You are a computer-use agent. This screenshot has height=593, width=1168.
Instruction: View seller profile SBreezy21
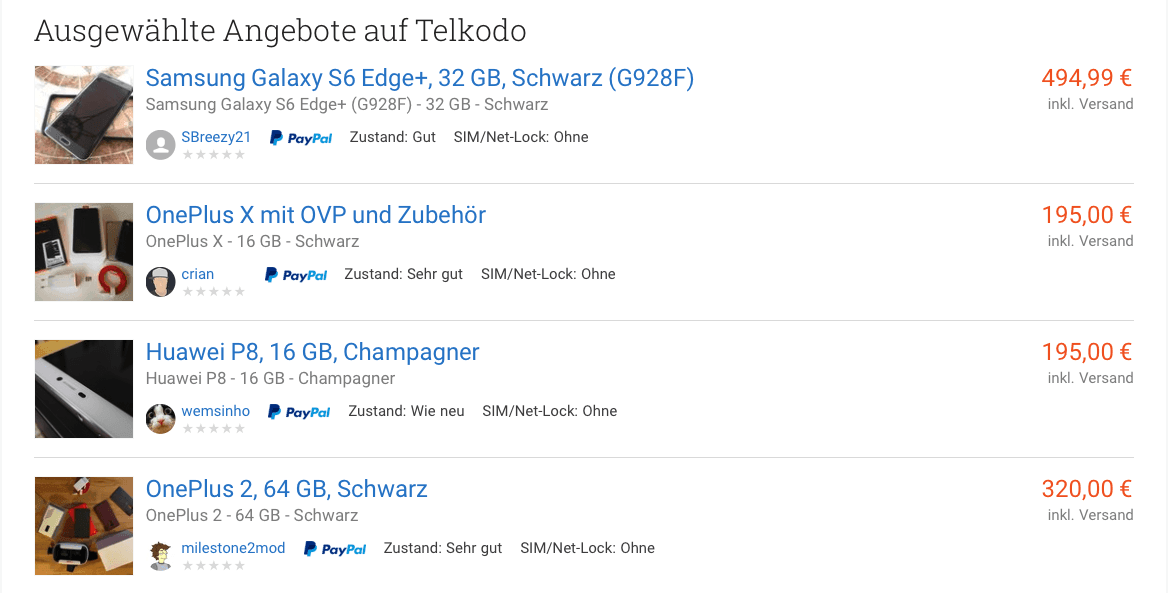tap(216, 137)
